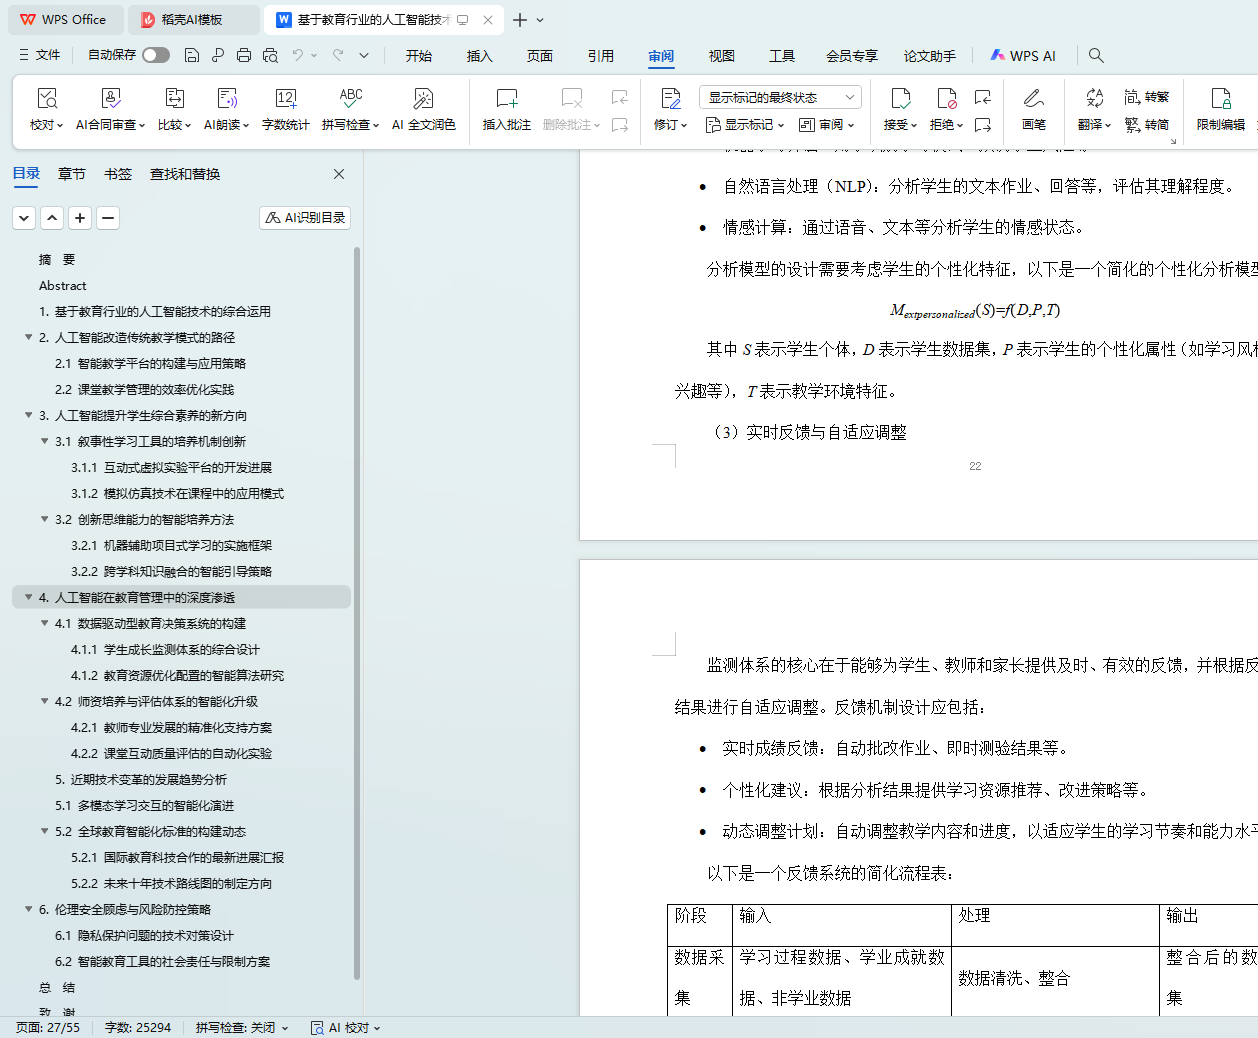The image size is (1258, 1038).
Task: Click the 插入批注 insert comment icon
Action: point(506,99)
